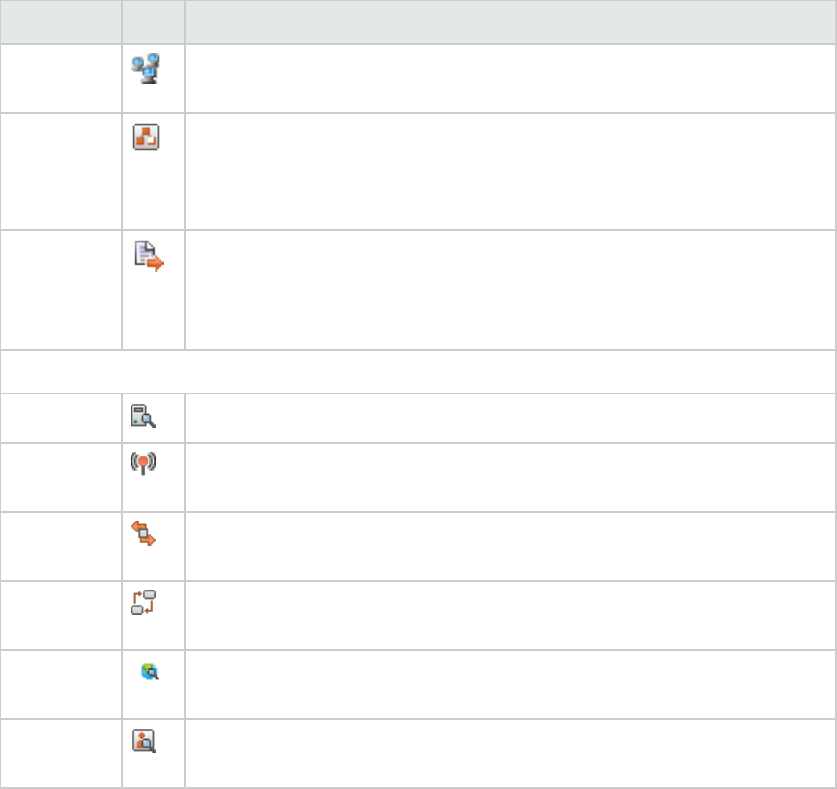Select the empty cell right of antenna icon
The width and height of the screenshot is (837, 789).
(510, 477)
